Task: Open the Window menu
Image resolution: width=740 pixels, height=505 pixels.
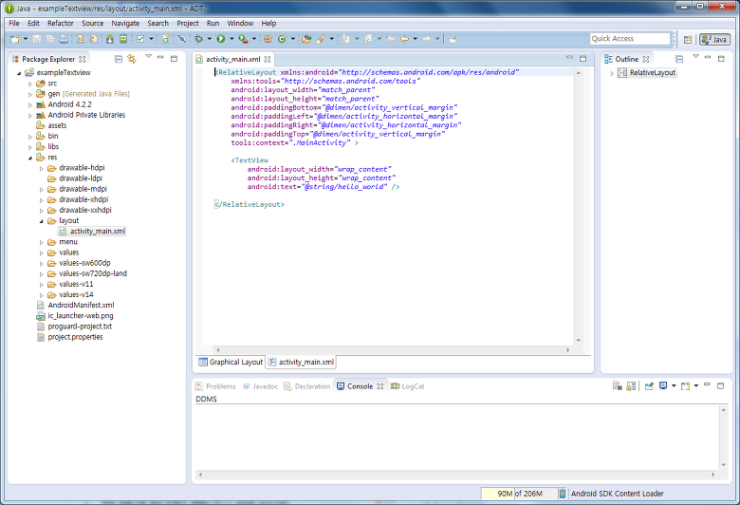Action: (240, 23)
